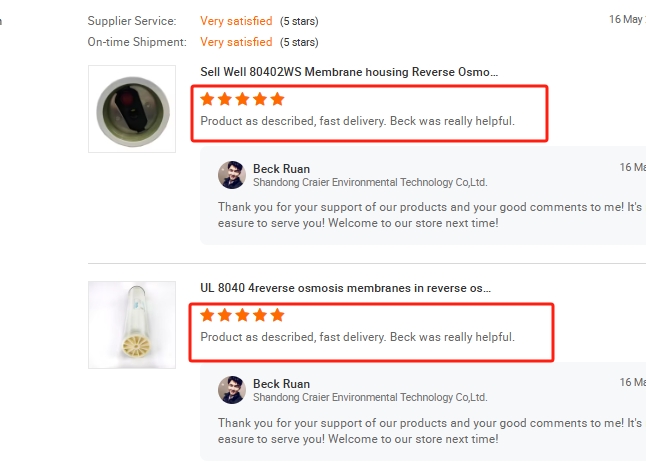Viewport: 646px width, 476px height.
Task: Click the Supplier Service "Very satisfied" rating
Action: [236, 21]
